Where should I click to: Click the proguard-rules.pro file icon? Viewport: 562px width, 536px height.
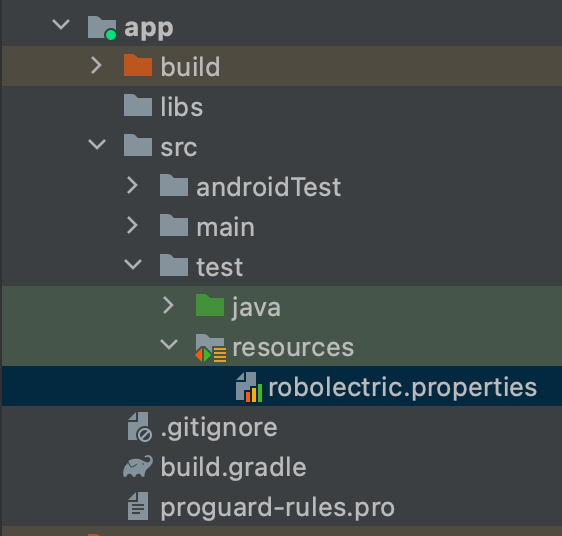pos(138,506)
